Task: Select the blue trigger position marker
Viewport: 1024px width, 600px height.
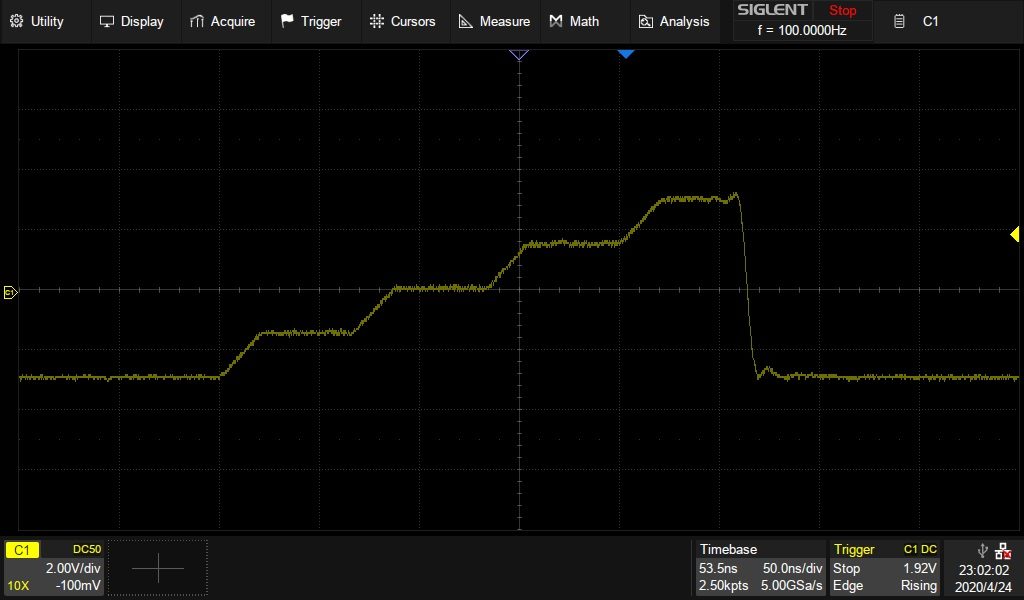Action: pos(626,54)
